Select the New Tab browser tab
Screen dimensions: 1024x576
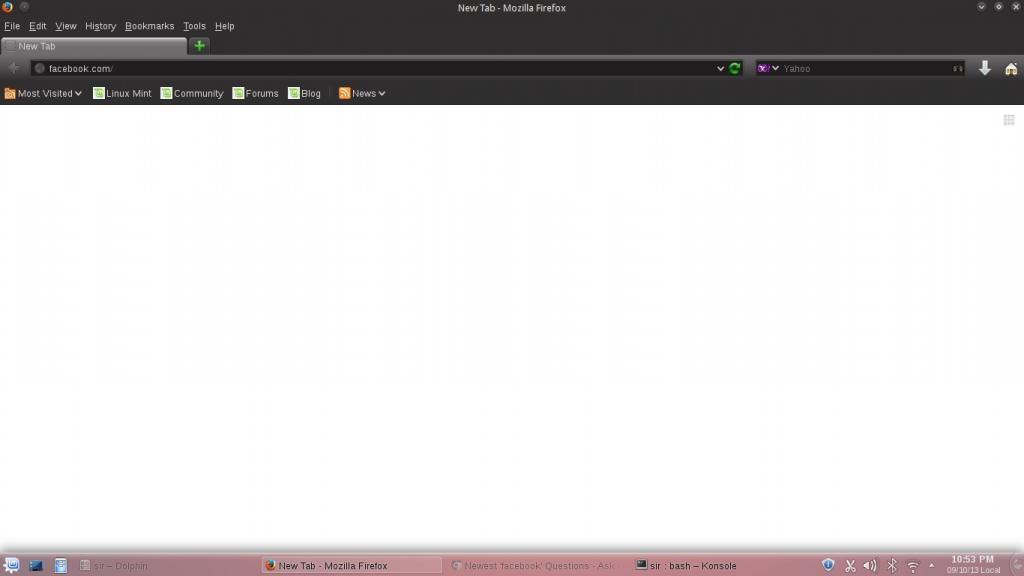tap(93, 46)
